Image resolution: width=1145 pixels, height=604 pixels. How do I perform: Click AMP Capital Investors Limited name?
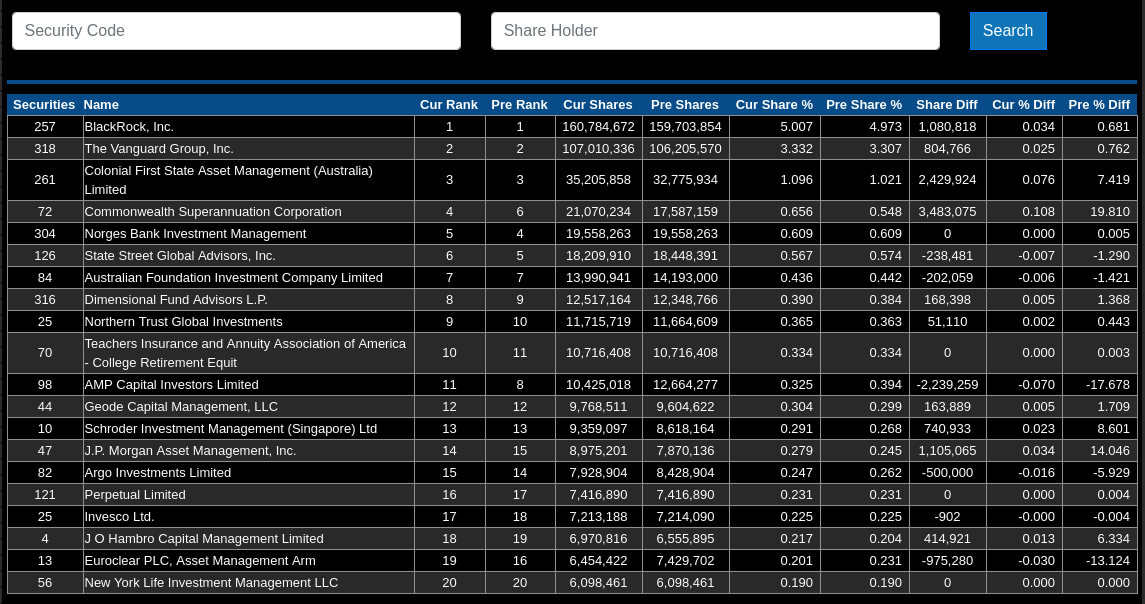171,385
